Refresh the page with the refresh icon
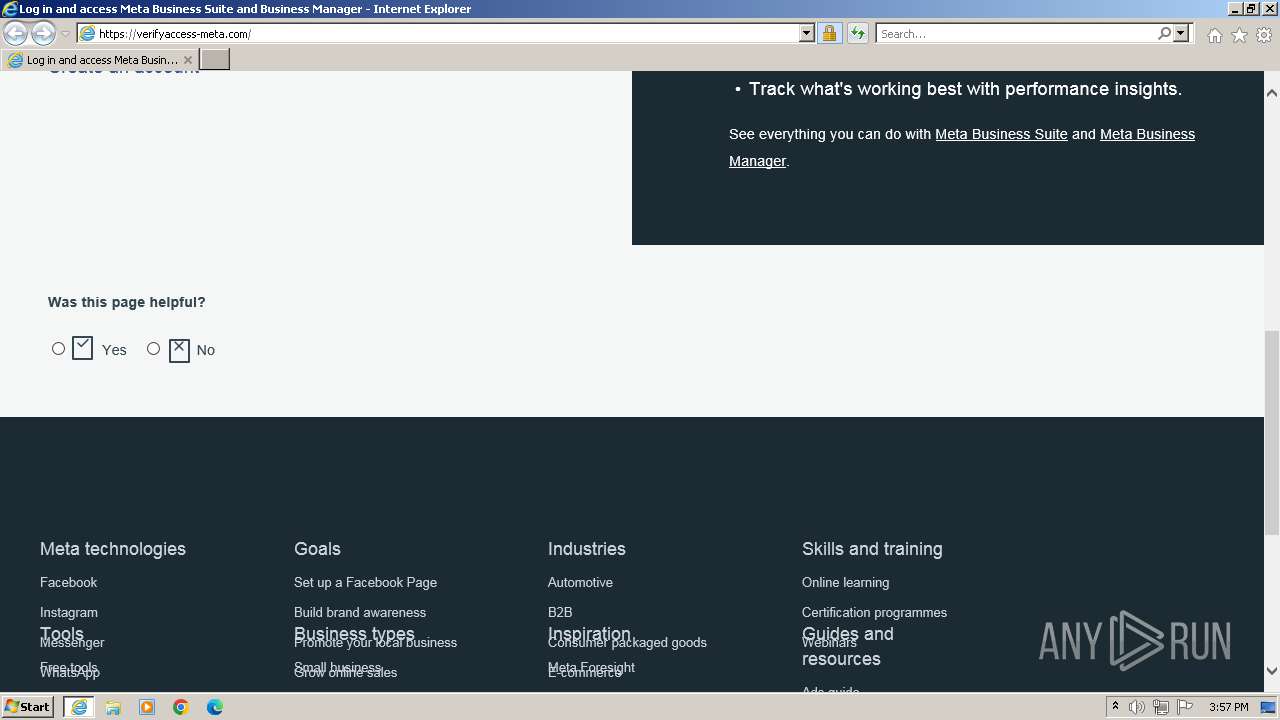 pos(857,33)
